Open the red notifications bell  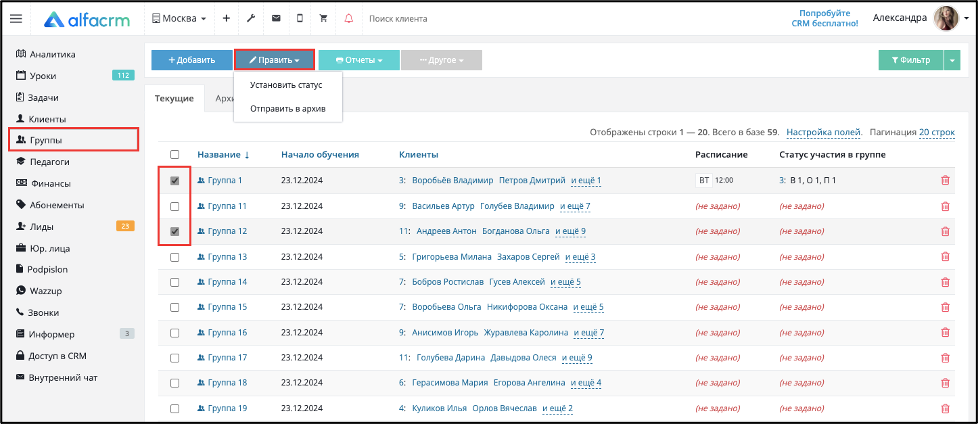(x=348, y=19)
